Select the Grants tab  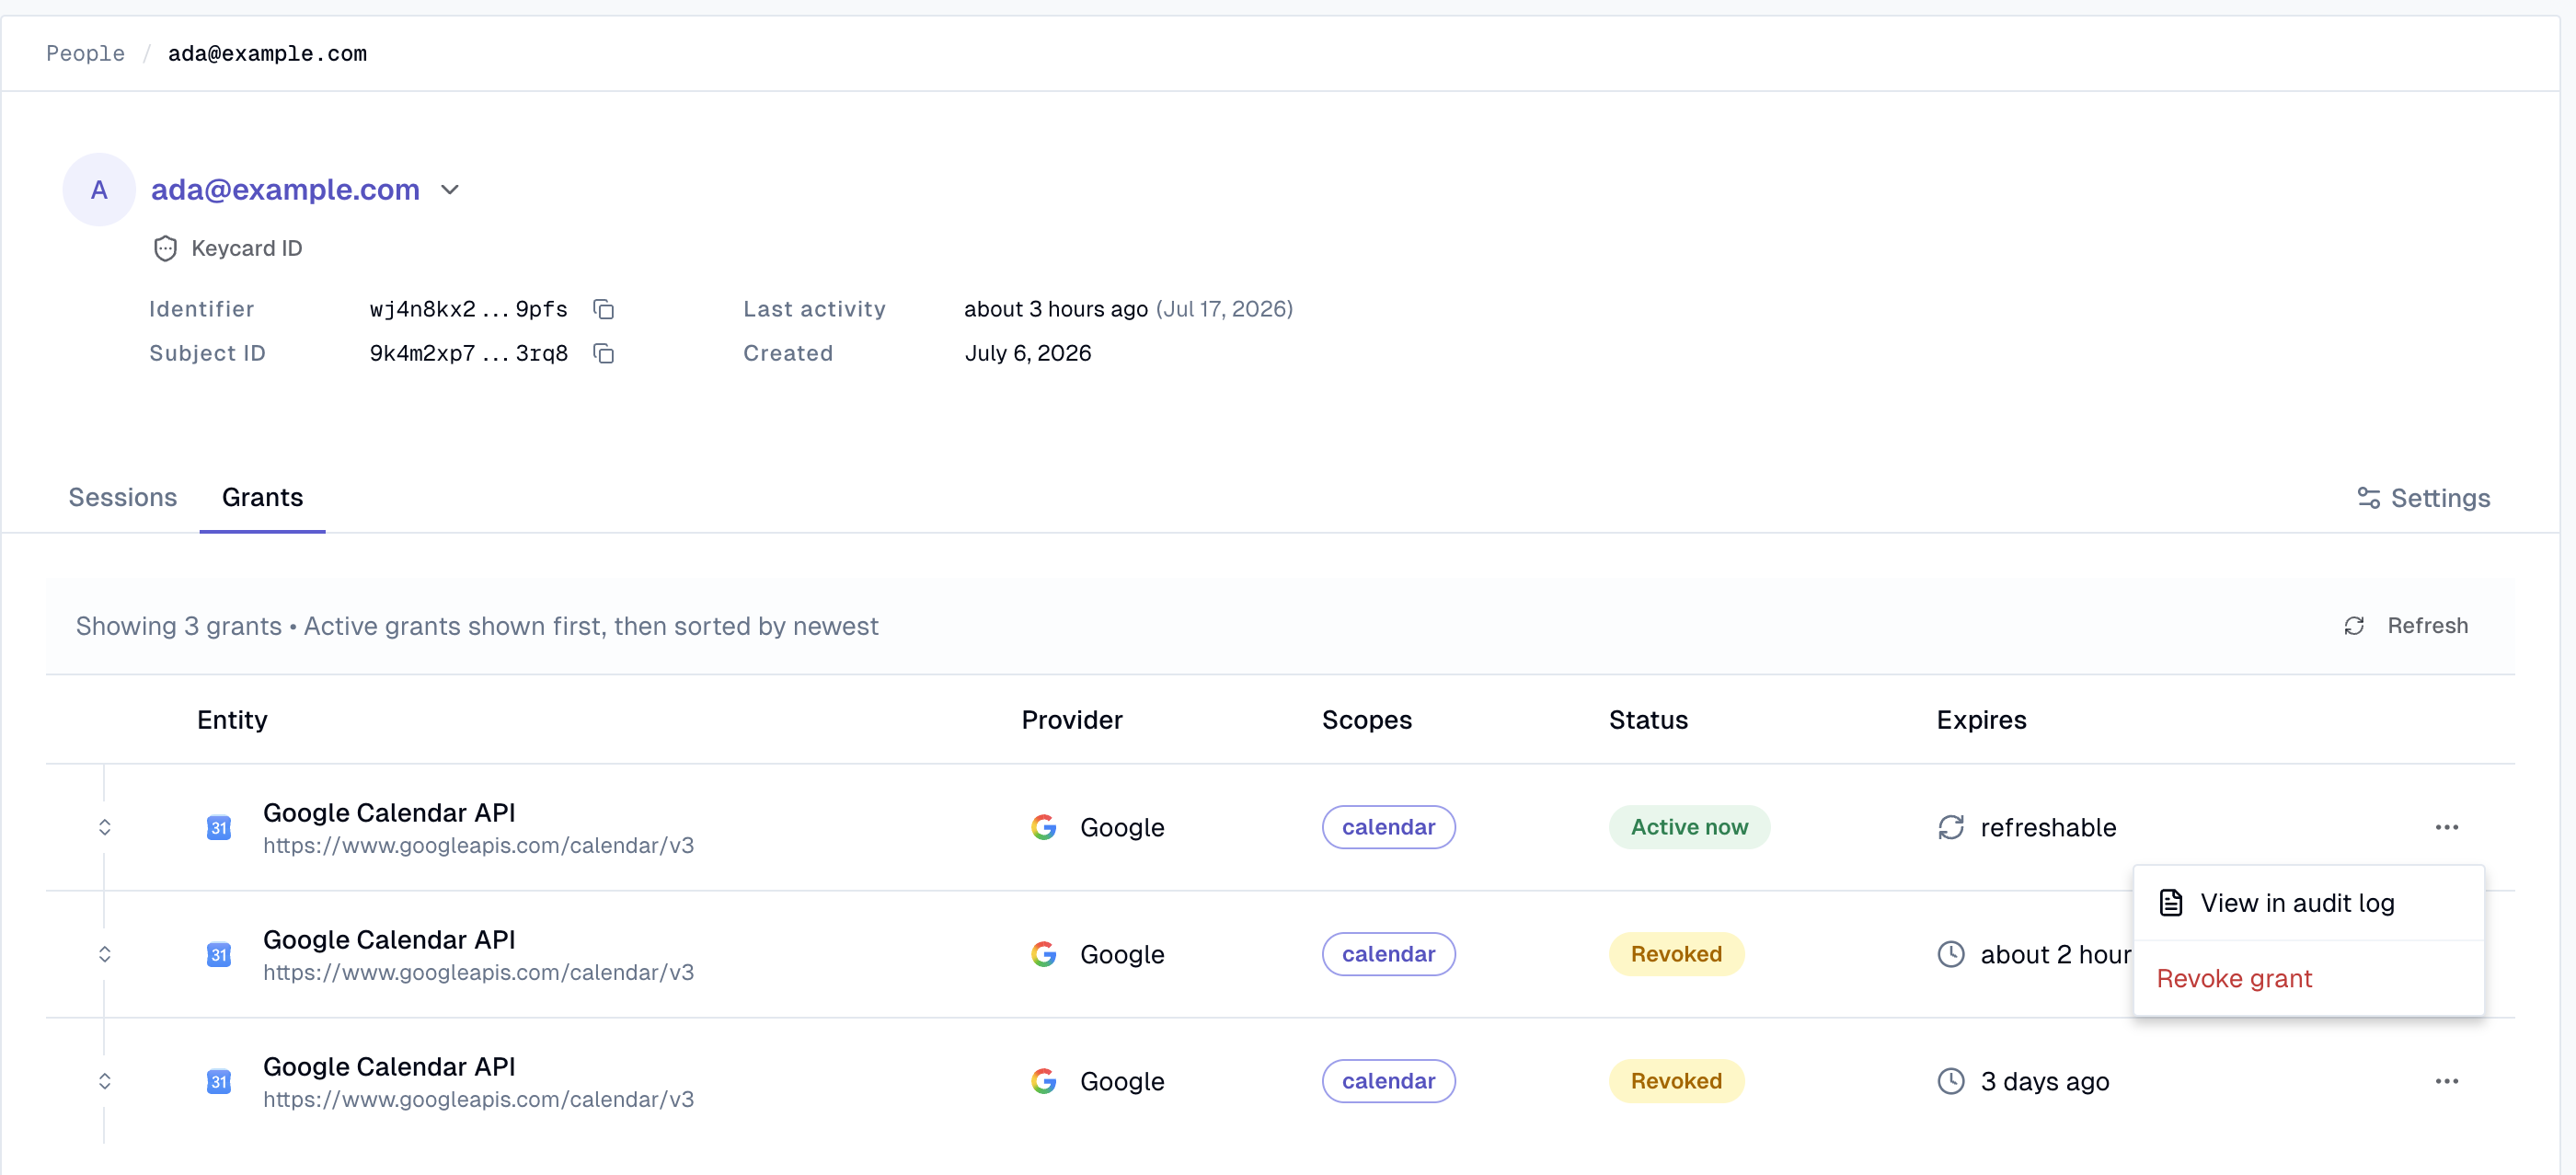pos(262,497)
